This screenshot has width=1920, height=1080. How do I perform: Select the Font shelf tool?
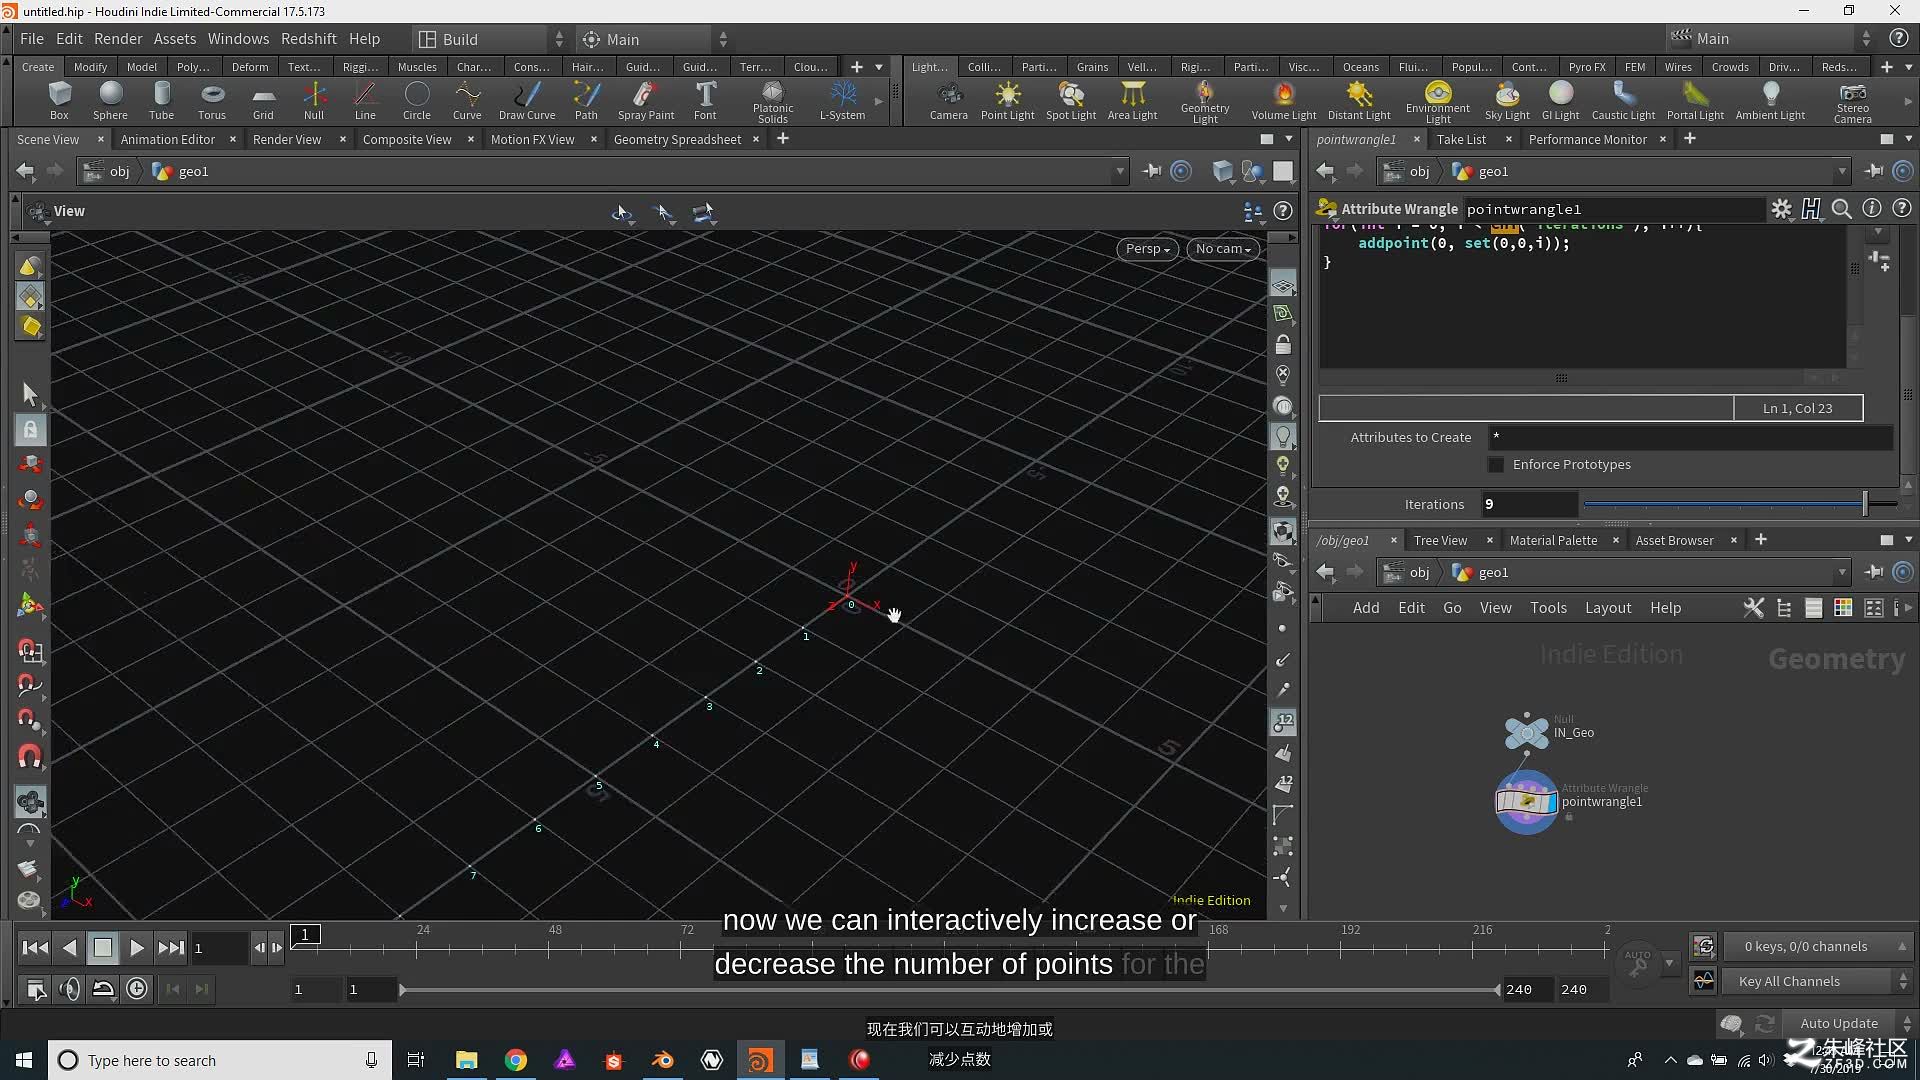pos(705,100)
